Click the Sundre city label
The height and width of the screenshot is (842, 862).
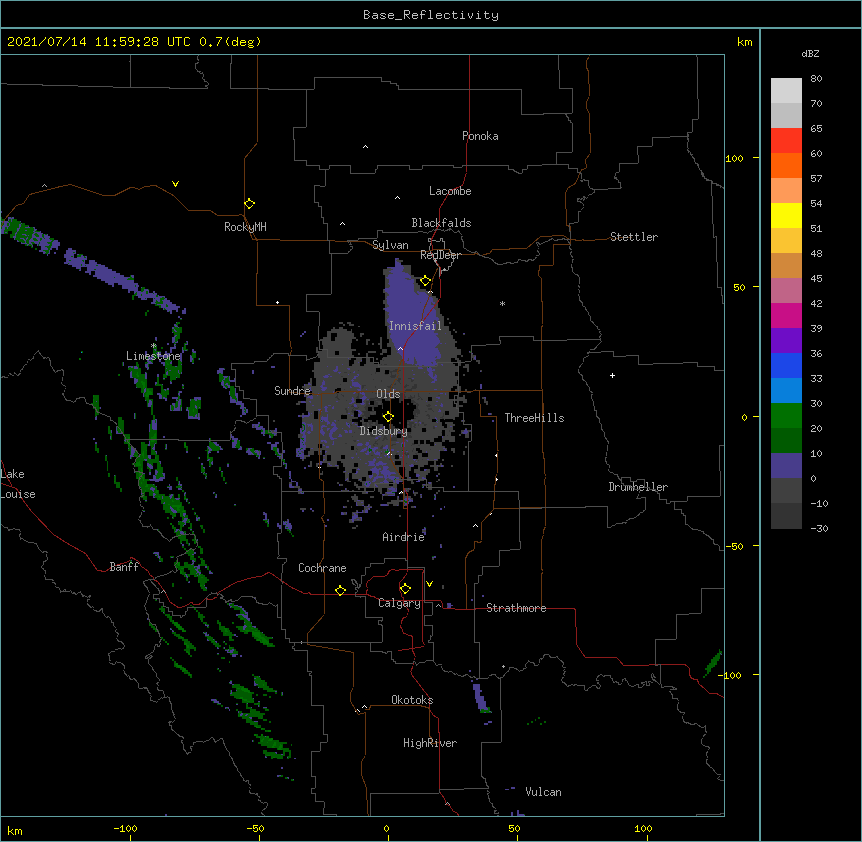tap(292, 391)
